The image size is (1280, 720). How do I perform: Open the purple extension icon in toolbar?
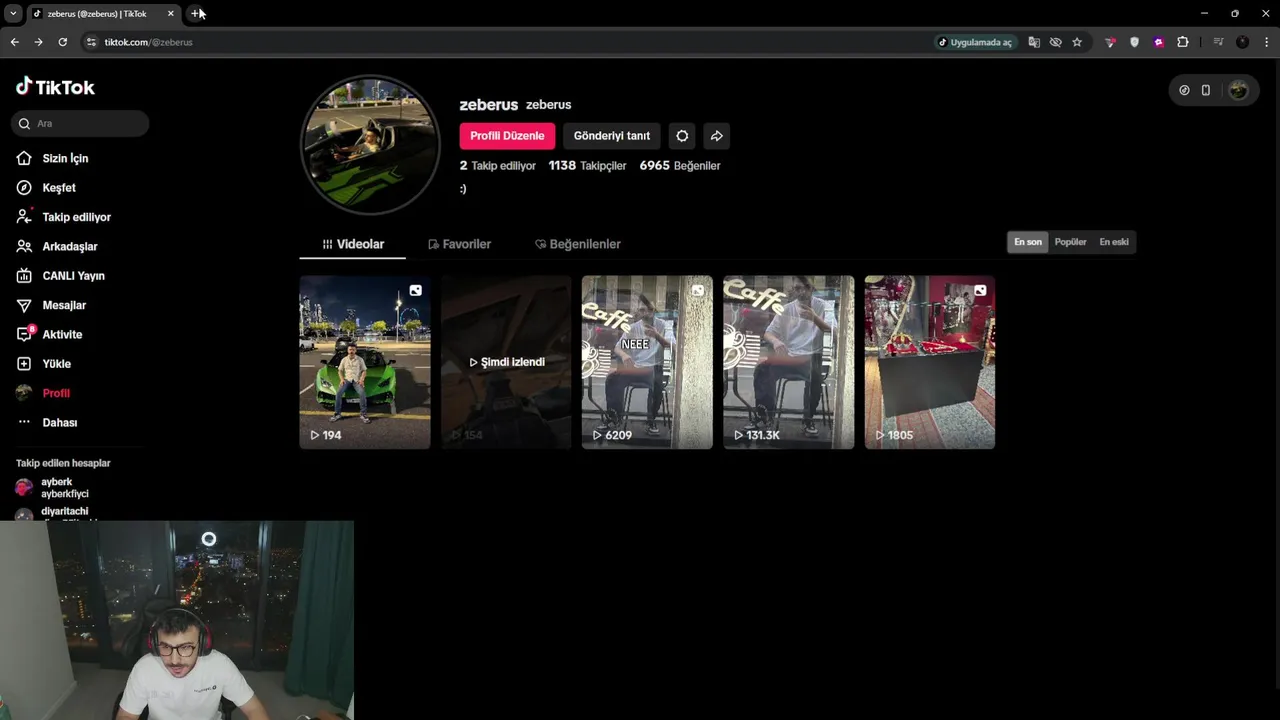(x=1159, y=42)
